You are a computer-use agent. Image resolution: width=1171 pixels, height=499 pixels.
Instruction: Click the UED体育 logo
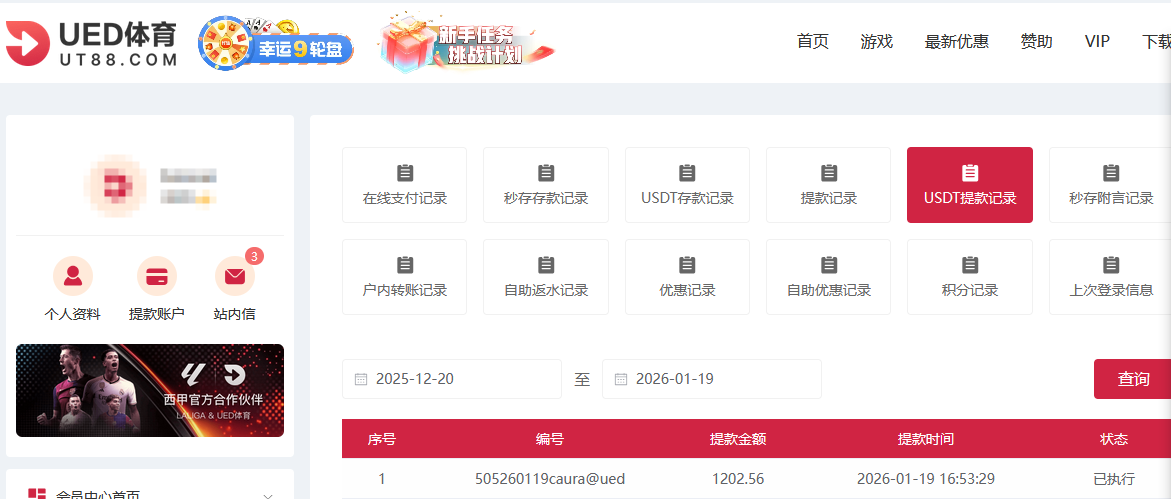click(x=92, y=44)
